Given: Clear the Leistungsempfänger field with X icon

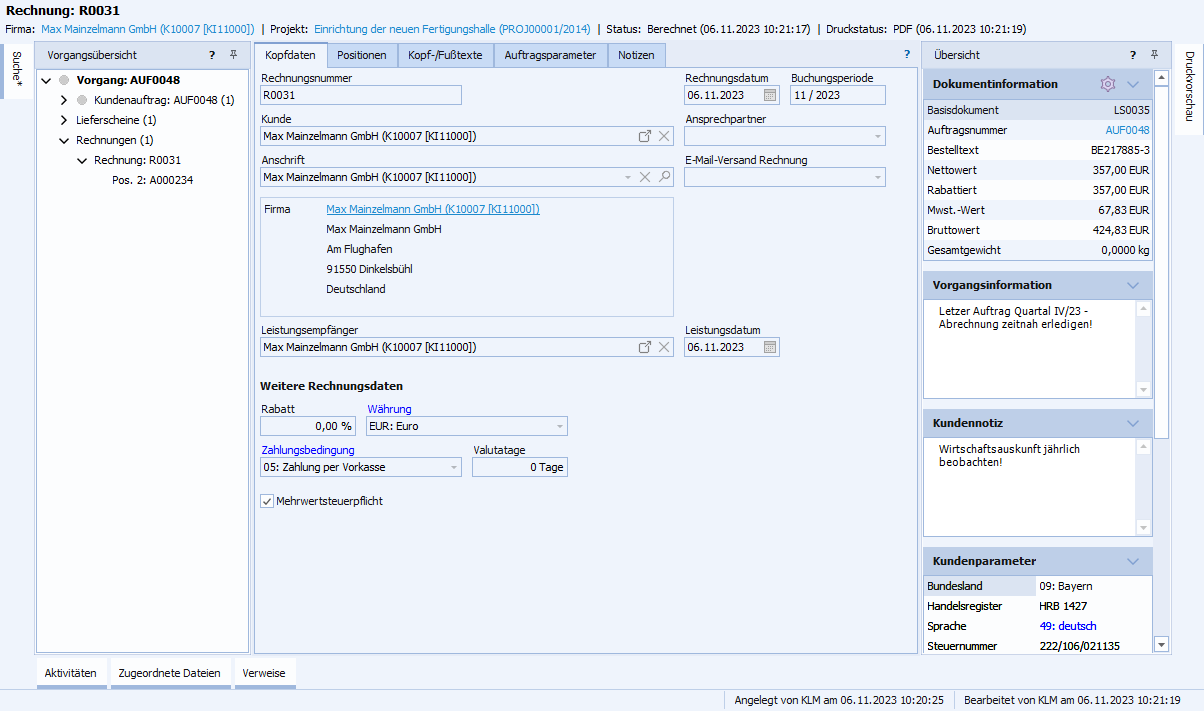Looking at the screenshot, I should (x=664, y=348).
